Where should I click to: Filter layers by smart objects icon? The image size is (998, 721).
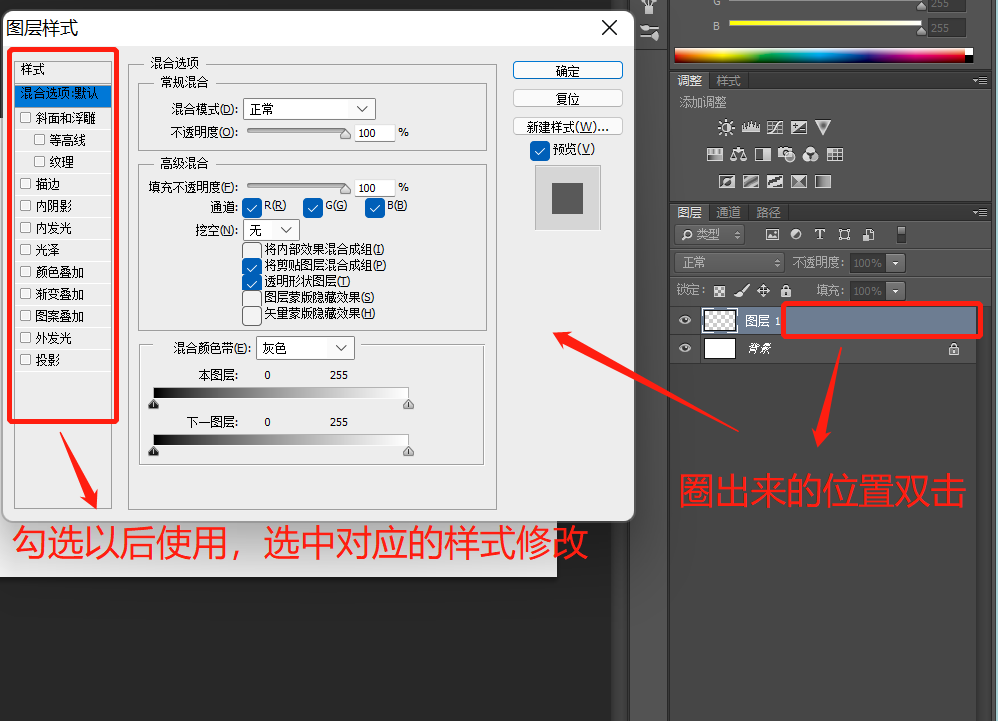[868, 234]
